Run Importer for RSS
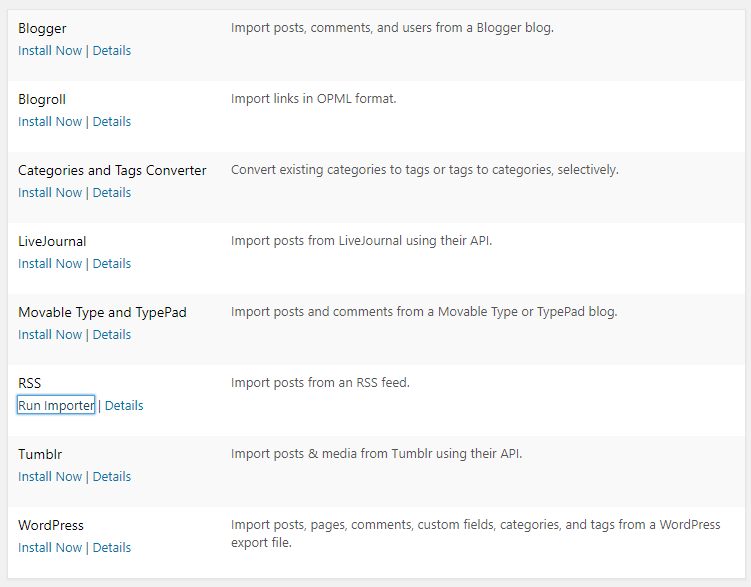 click(56, 406)
